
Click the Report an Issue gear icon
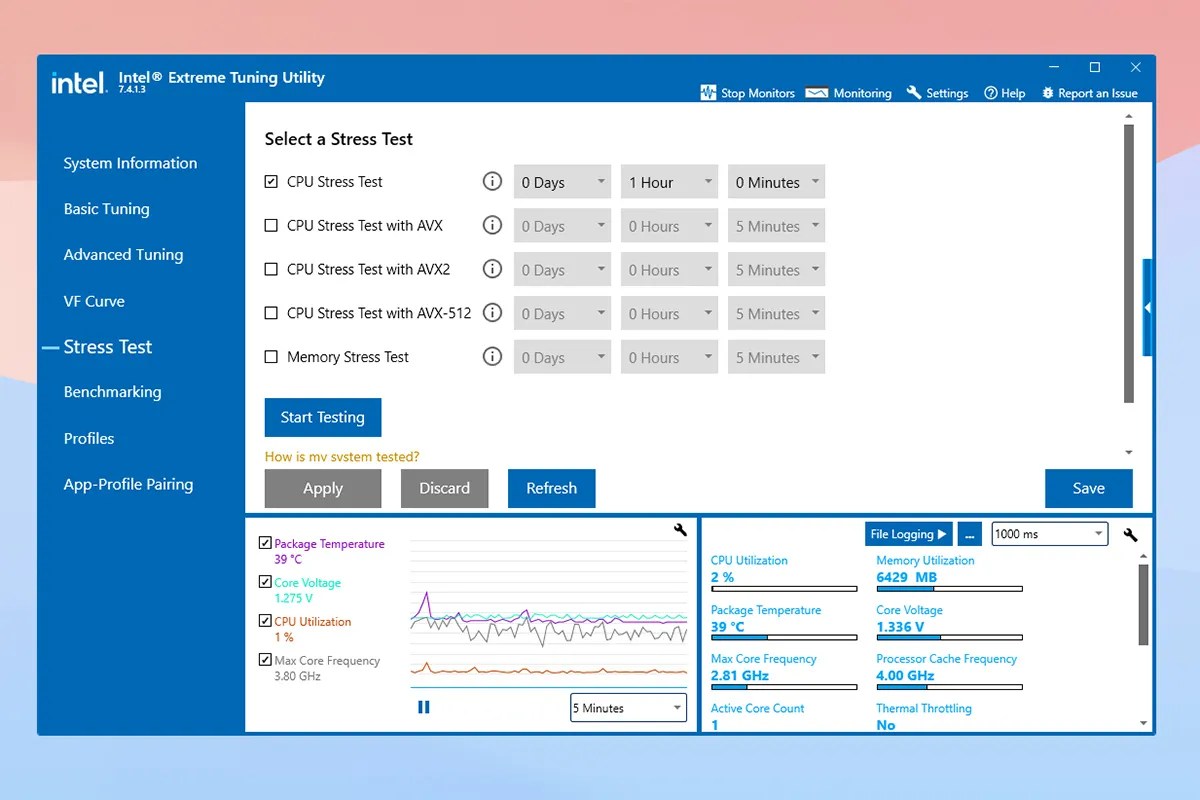coord(1048,93)
